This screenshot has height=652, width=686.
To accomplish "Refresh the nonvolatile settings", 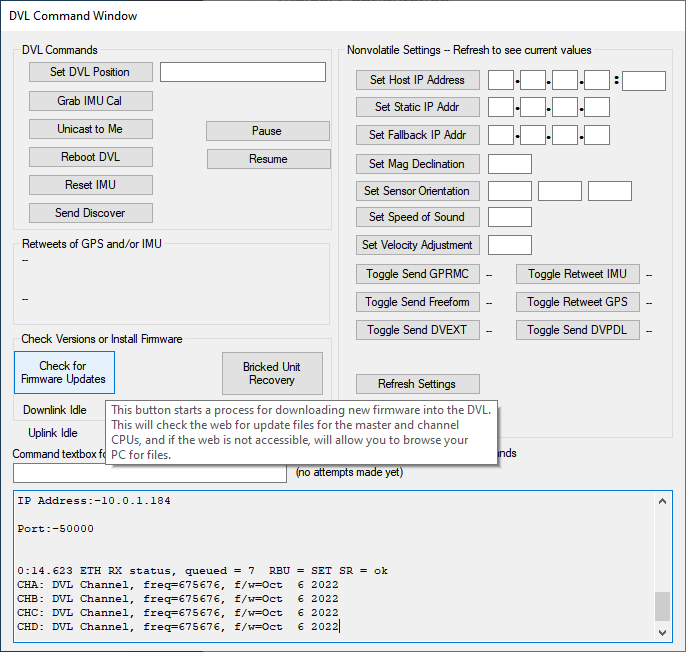I will (417, 384).
